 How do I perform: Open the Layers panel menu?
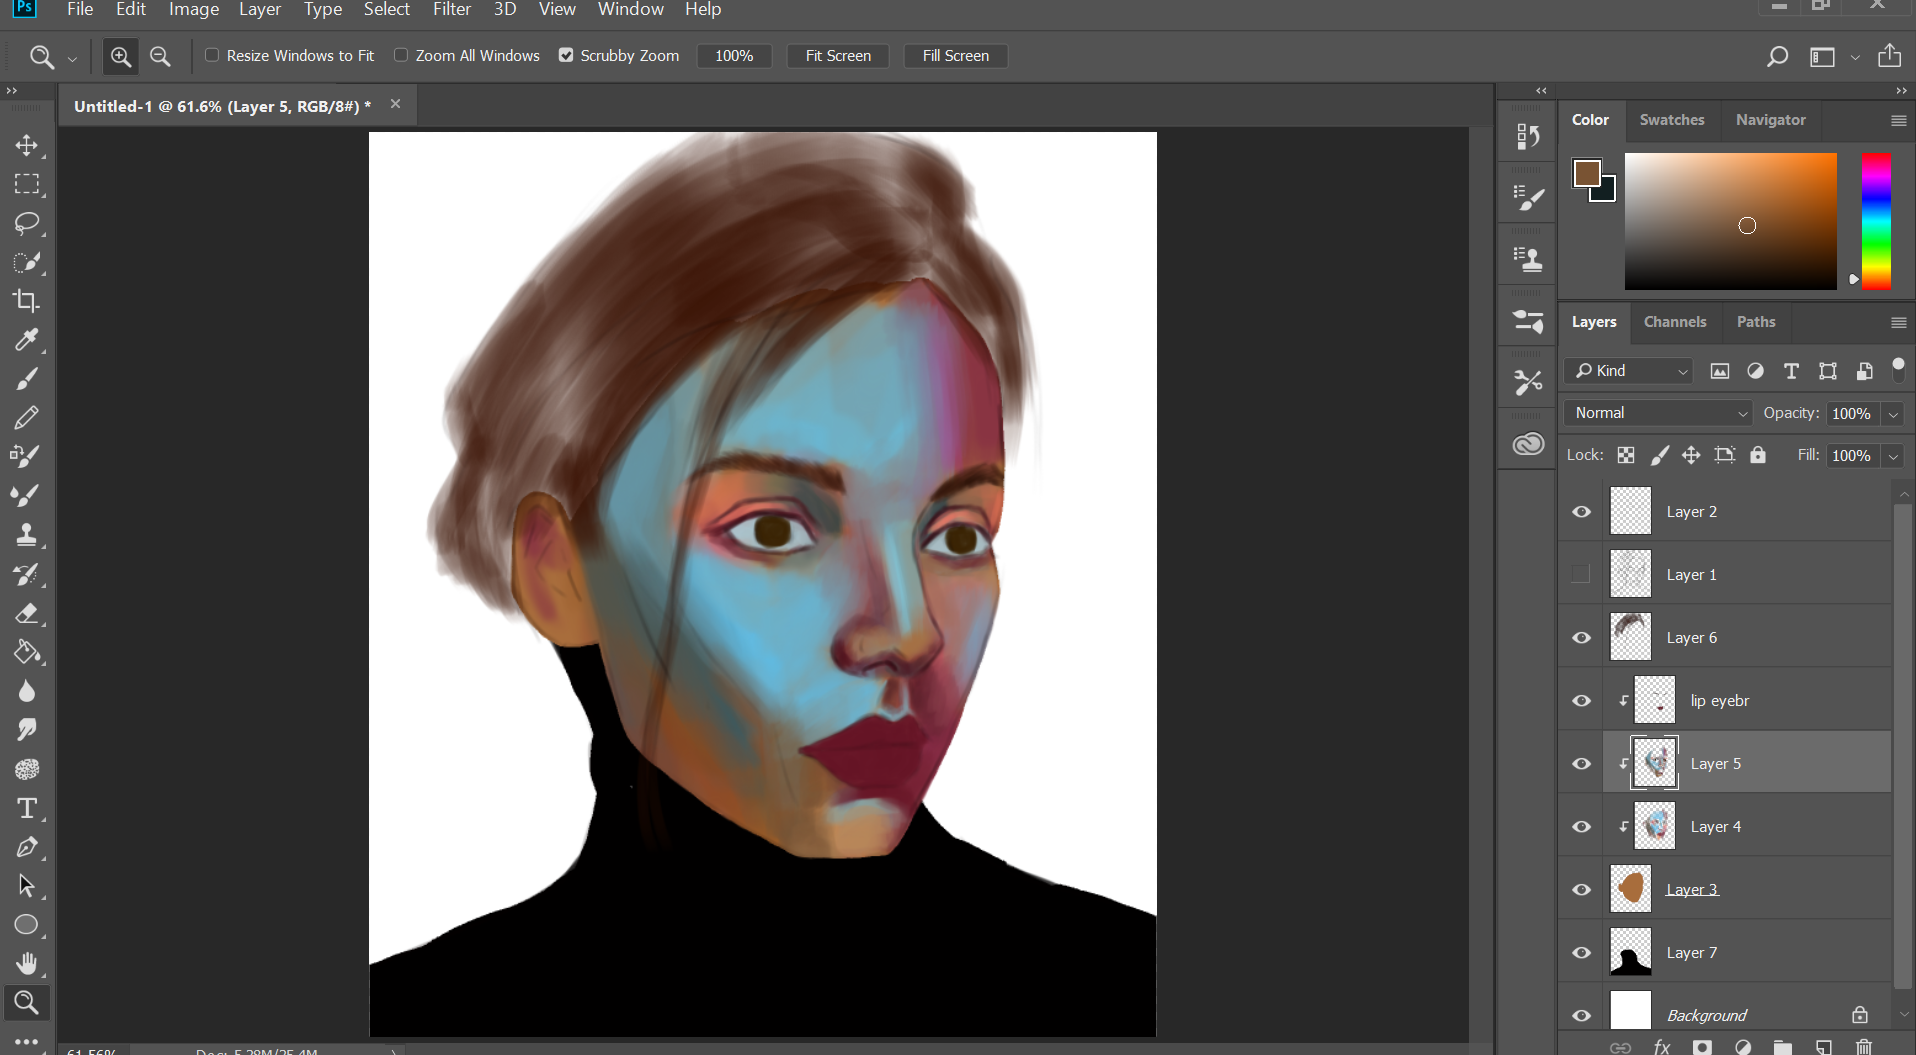click(1898, 322)
